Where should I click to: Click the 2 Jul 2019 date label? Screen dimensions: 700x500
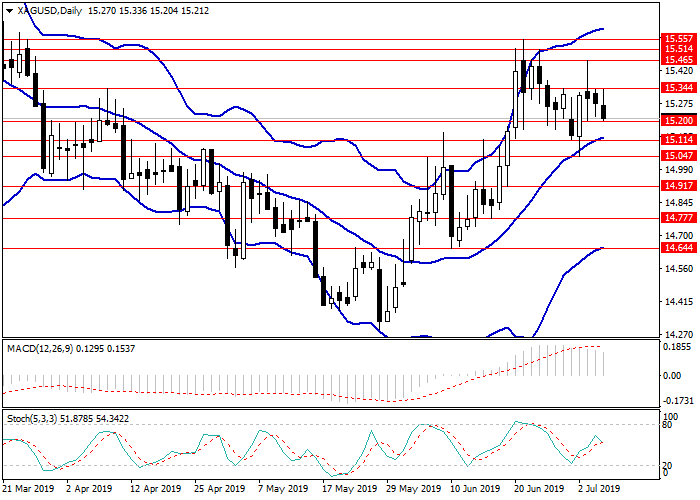pos(598,490)
